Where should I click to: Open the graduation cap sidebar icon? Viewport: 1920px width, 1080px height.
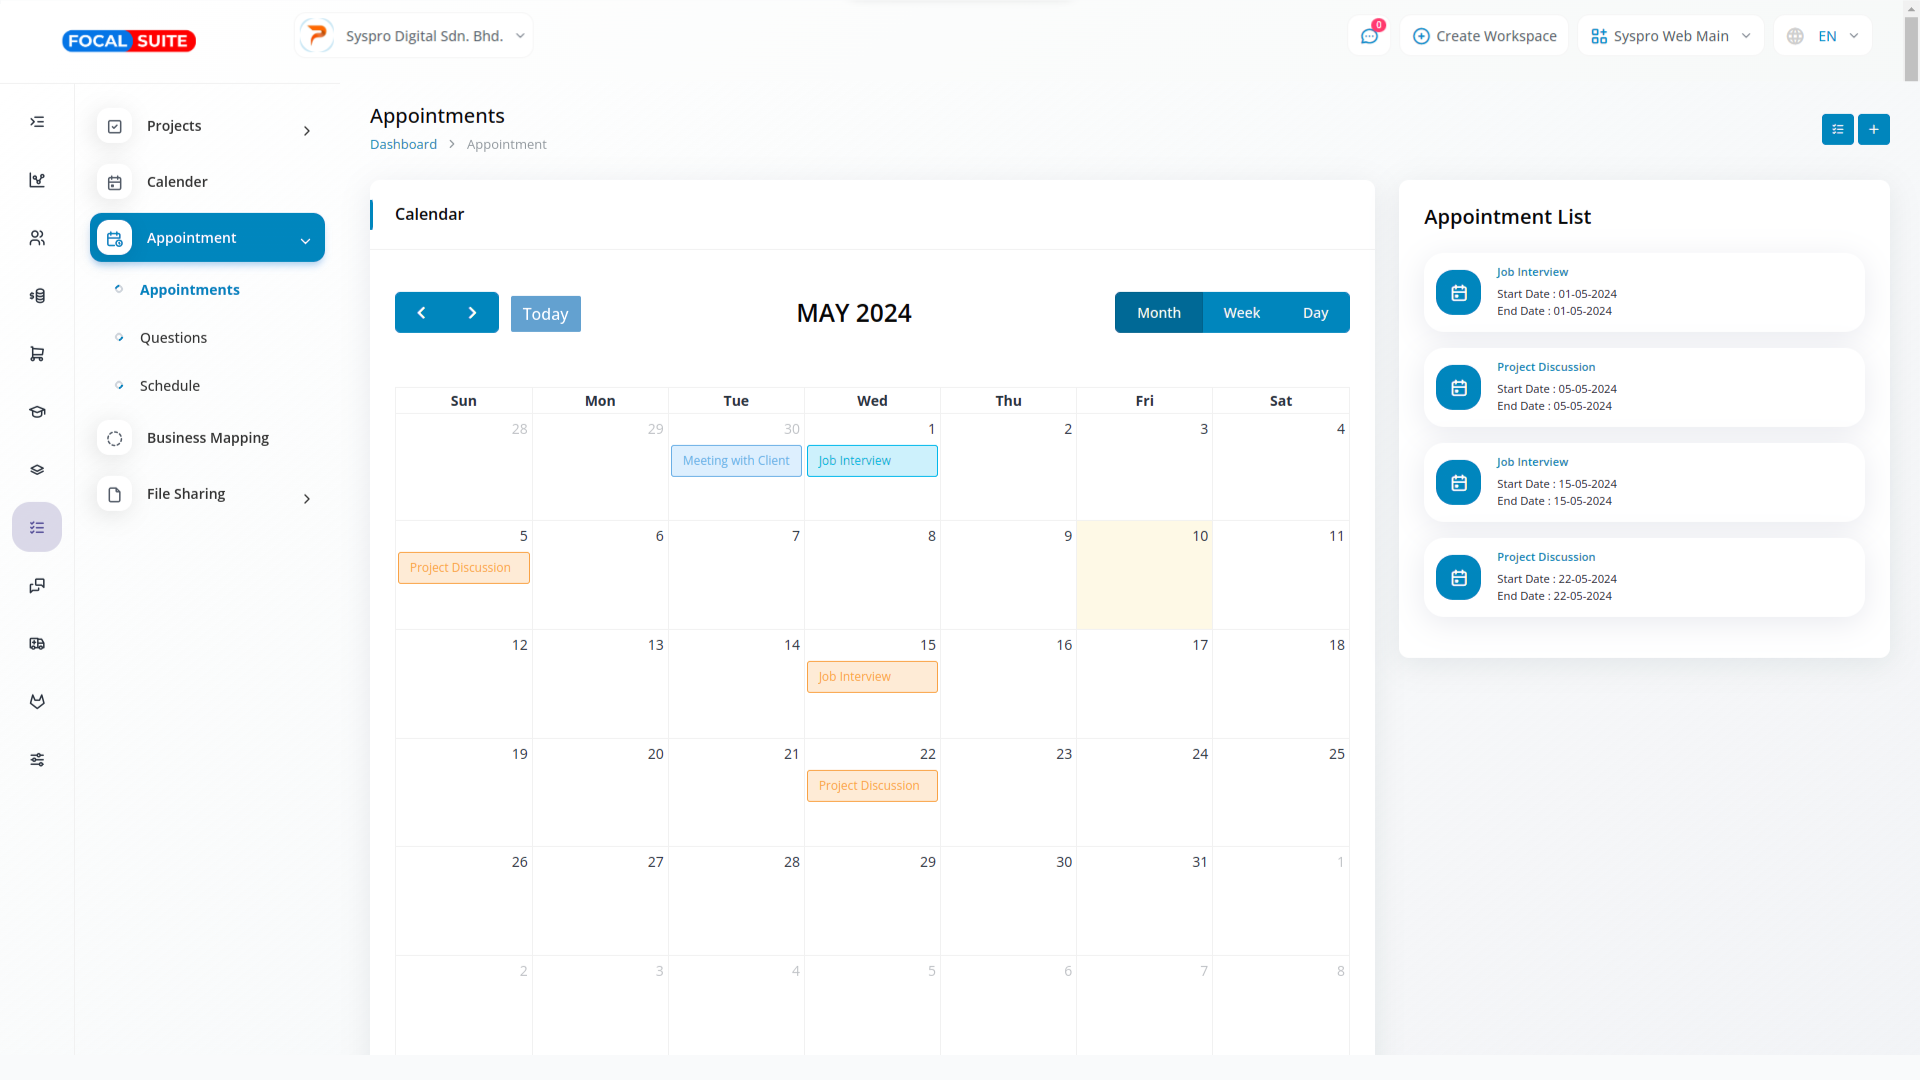coord(37,412)
